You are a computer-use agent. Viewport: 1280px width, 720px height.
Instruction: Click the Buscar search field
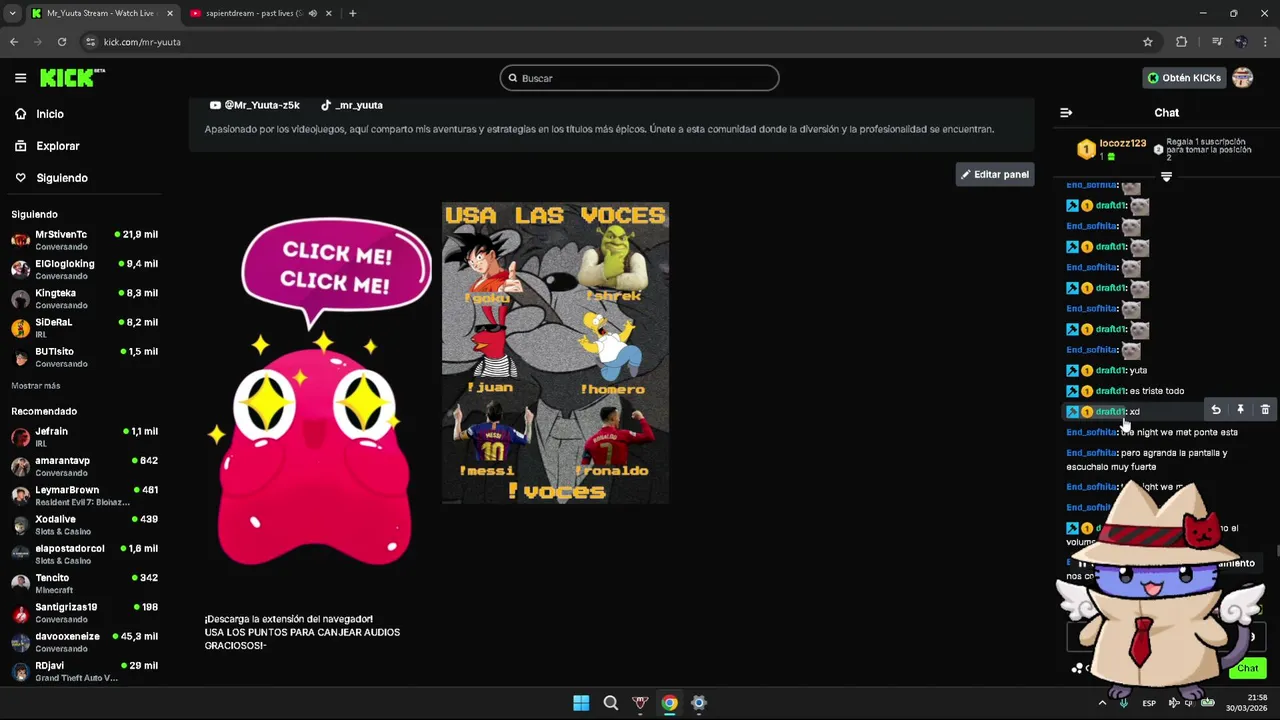[639, 78]
